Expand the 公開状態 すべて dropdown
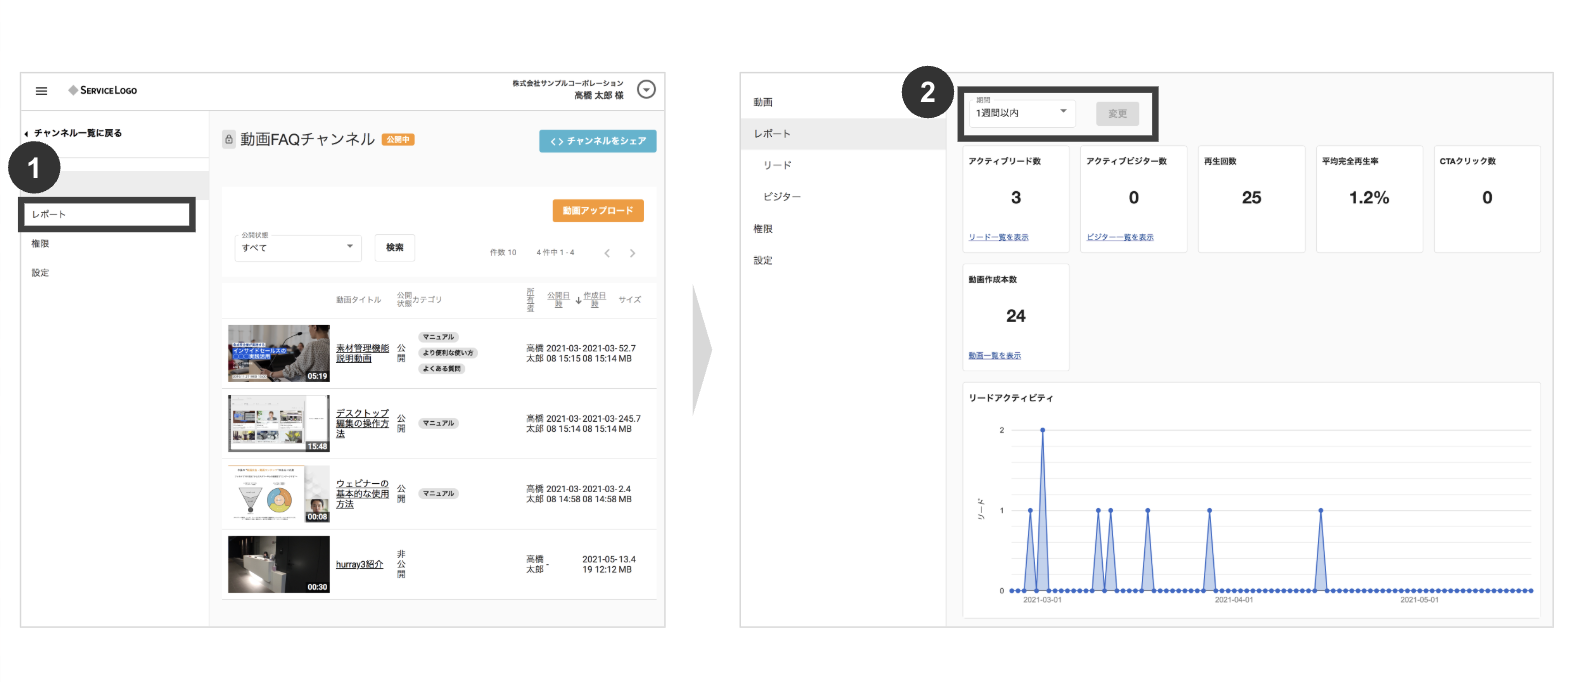Screen dimensions: 1572x682 pos(298,247)
